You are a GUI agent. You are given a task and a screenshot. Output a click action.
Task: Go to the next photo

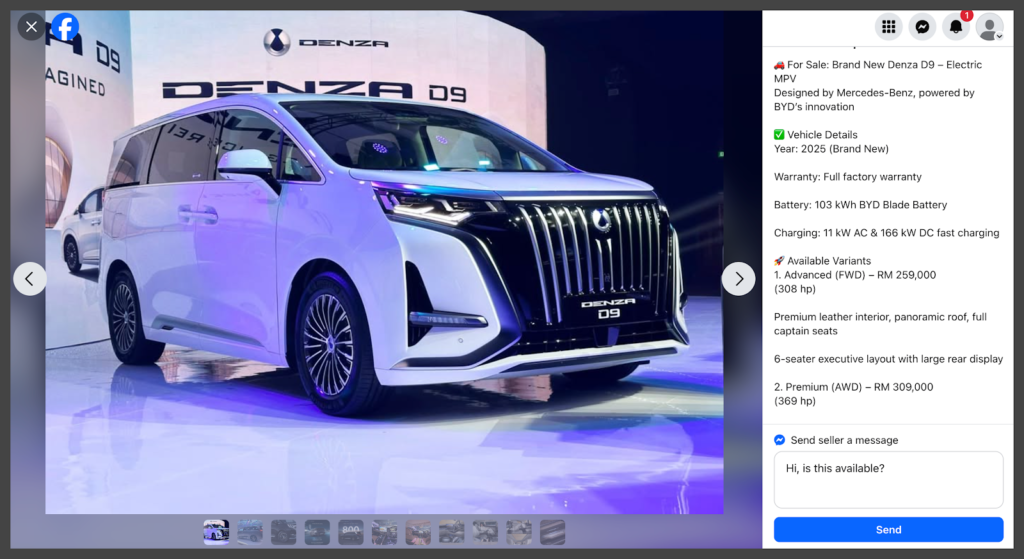738,279
